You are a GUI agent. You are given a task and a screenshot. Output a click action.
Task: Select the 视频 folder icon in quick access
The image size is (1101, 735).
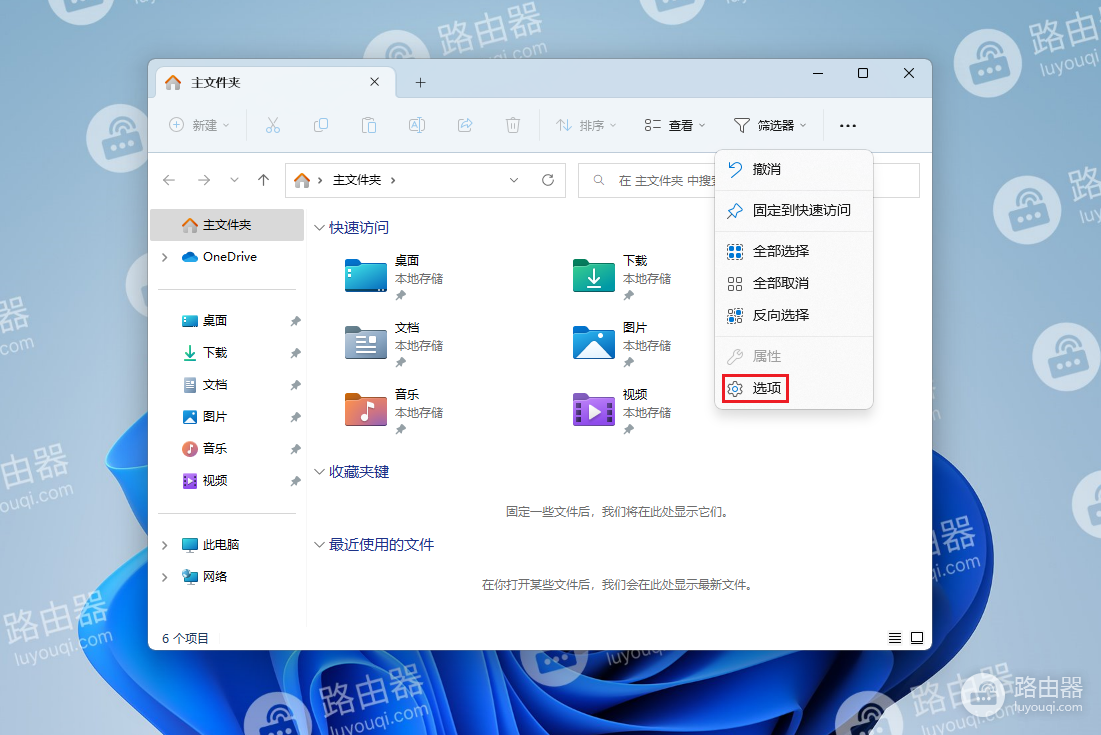click(x=594, y=409)
